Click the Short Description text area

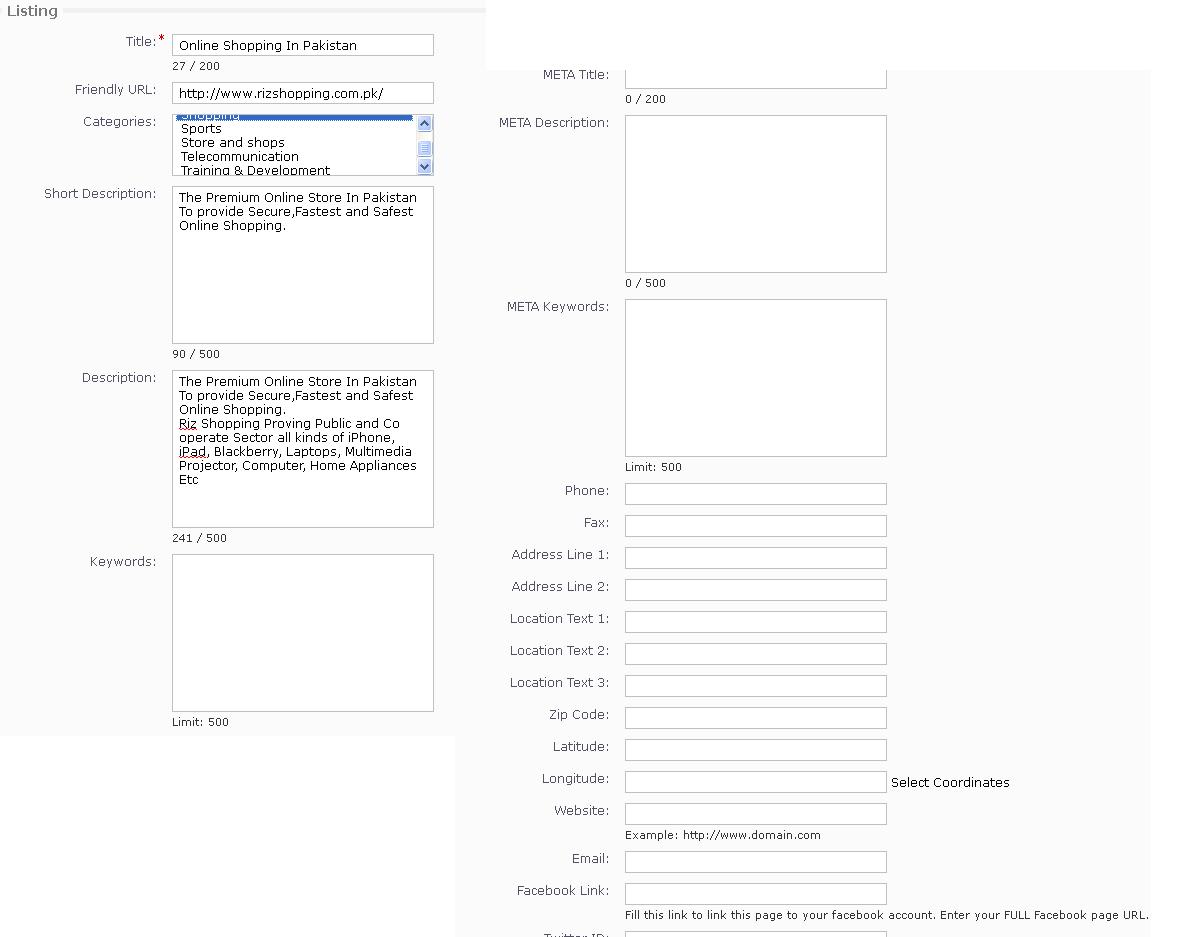[302, 265]
